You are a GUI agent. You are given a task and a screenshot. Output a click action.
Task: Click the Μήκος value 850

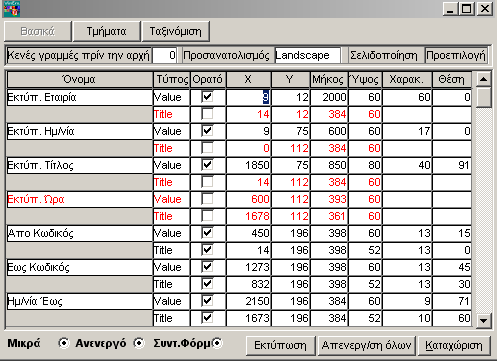(x=329, y=165)
